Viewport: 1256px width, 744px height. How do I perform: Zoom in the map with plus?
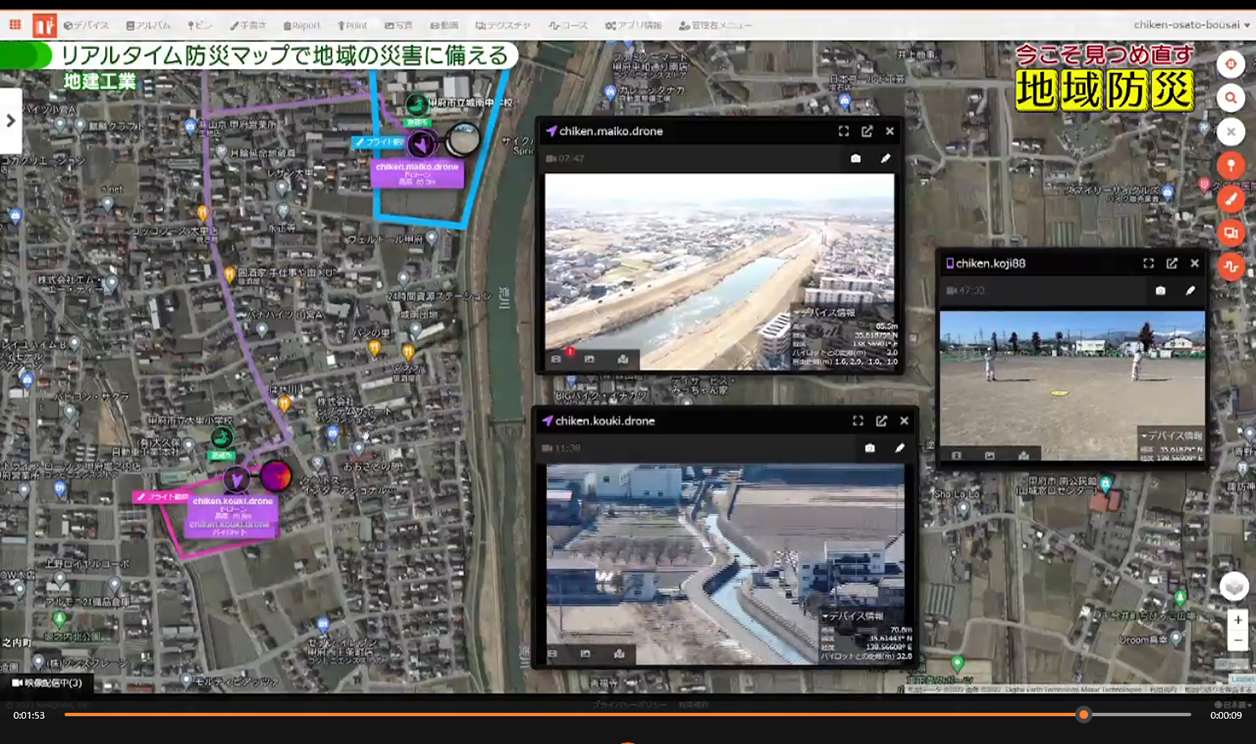1238,620
